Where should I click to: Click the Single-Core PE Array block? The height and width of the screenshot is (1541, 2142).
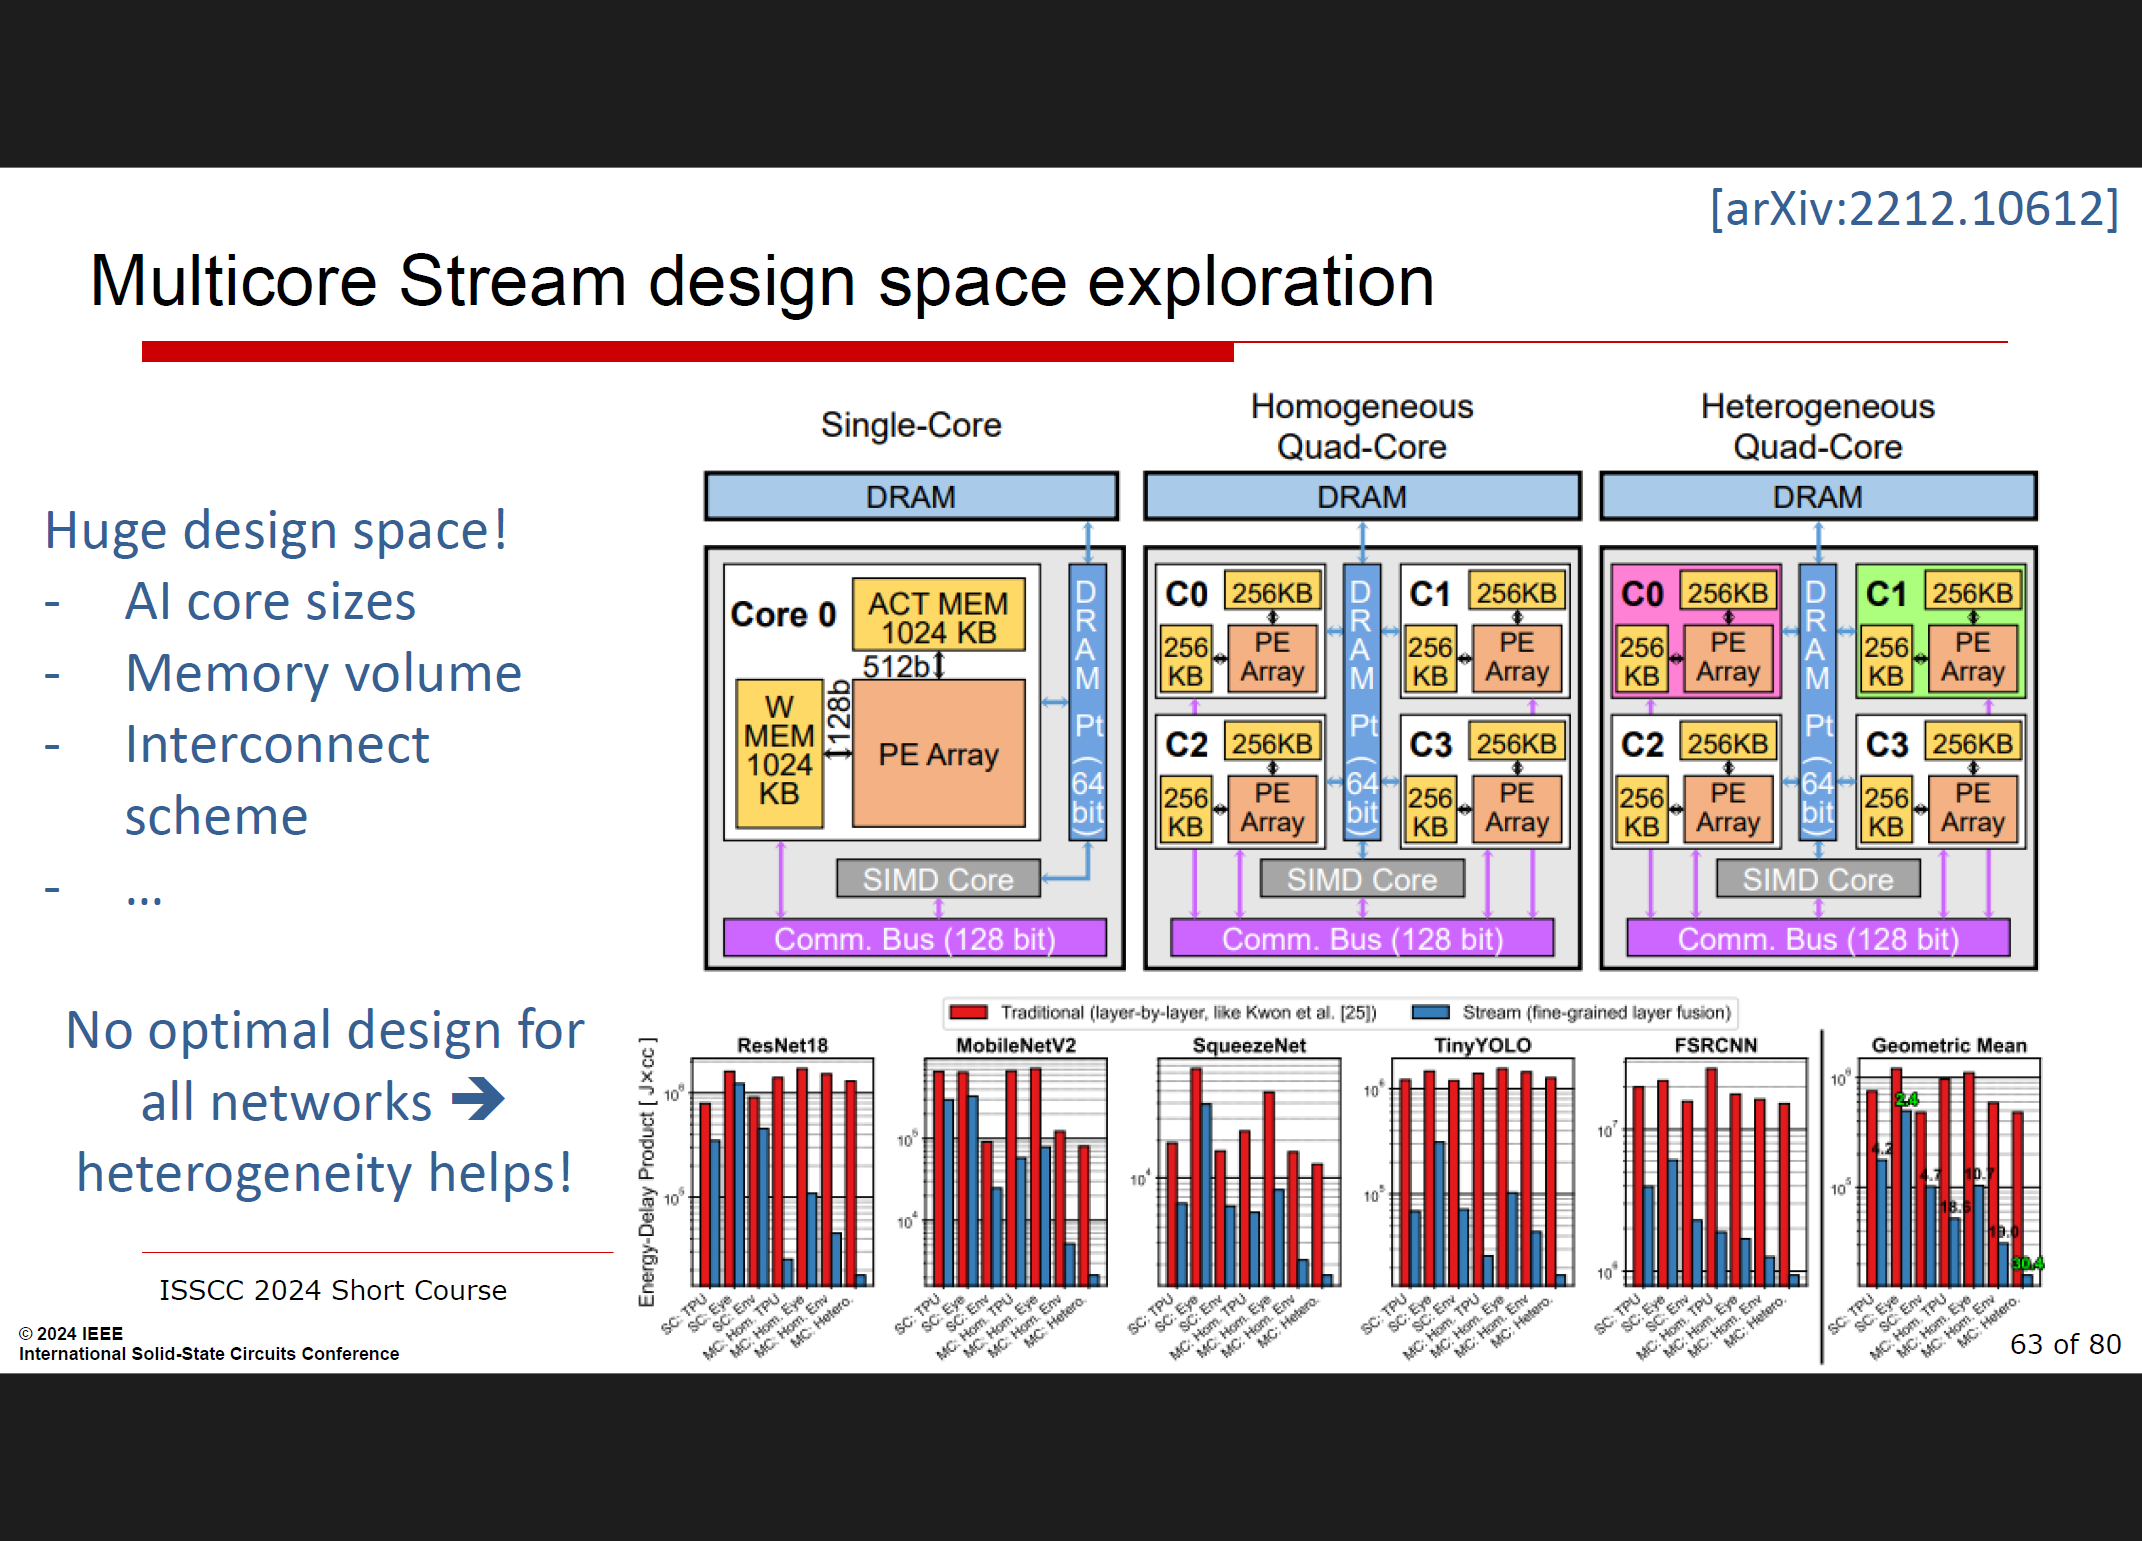pos(938,754)
